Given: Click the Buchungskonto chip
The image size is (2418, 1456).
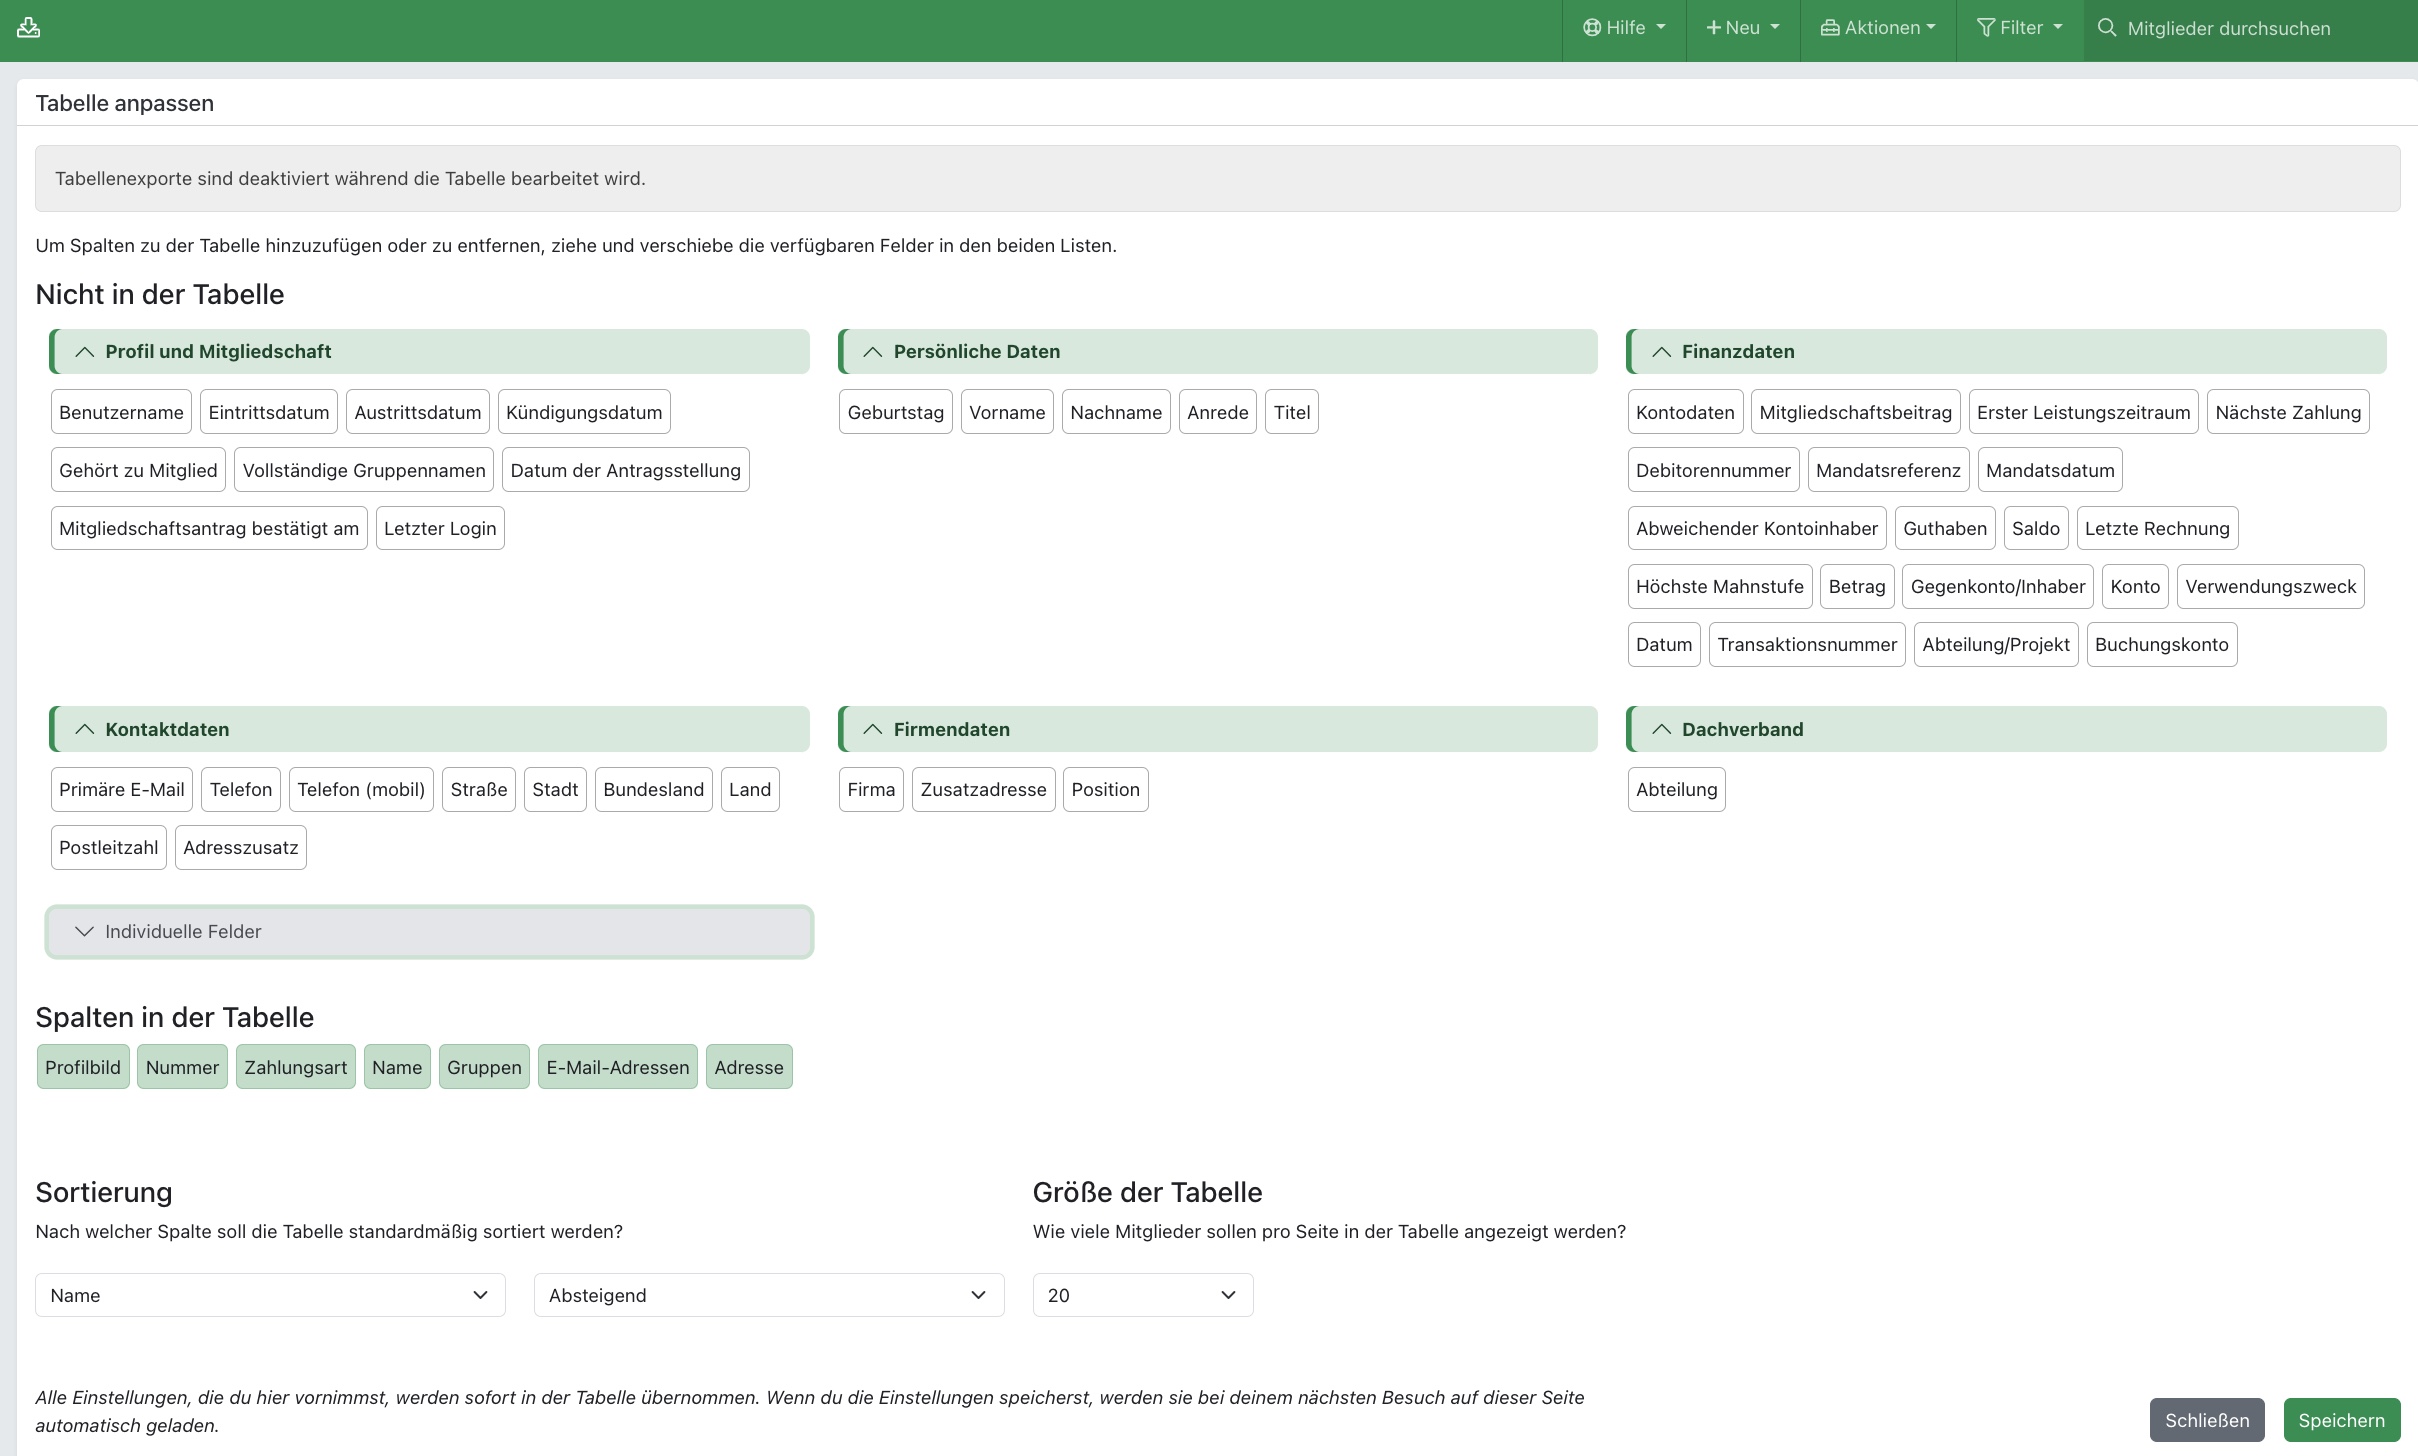Looking at the screenshot, I should pyautogui.click(x=2162, y=644).
